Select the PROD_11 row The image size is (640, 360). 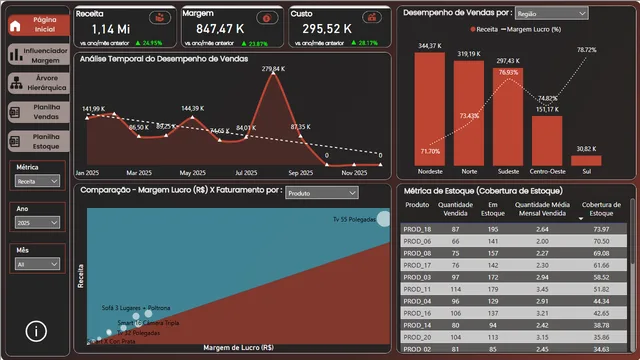513,289
